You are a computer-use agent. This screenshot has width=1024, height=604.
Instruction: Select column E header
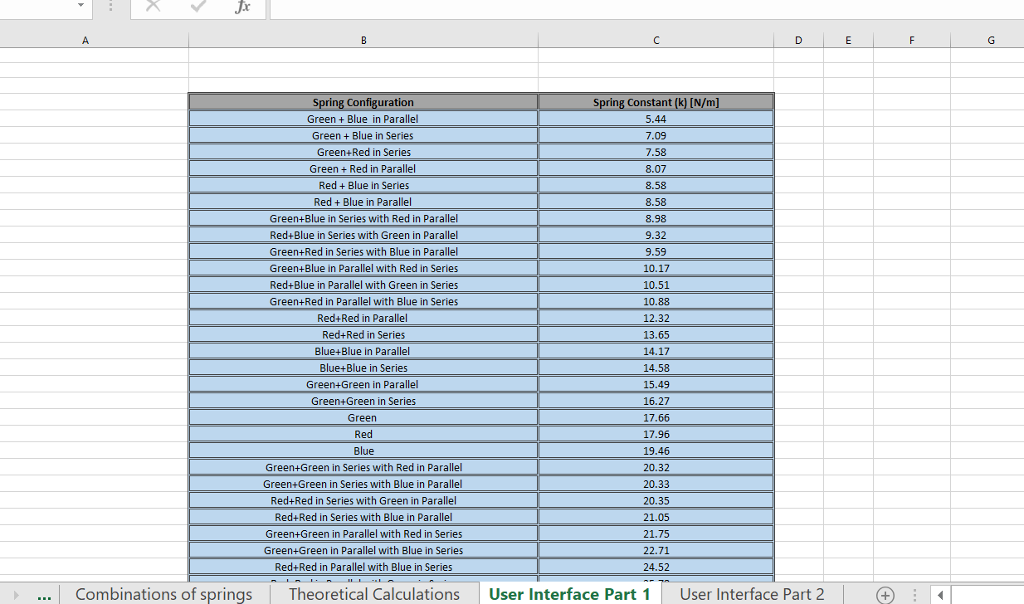coord(848,40)
